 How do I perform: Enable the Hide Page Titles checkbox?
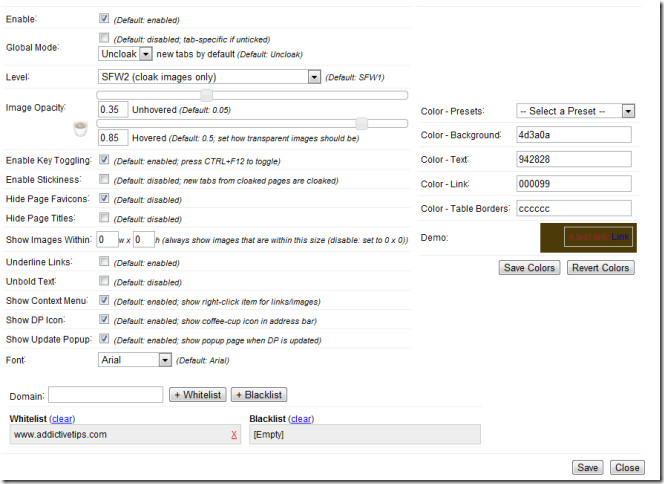coord(104,218)
